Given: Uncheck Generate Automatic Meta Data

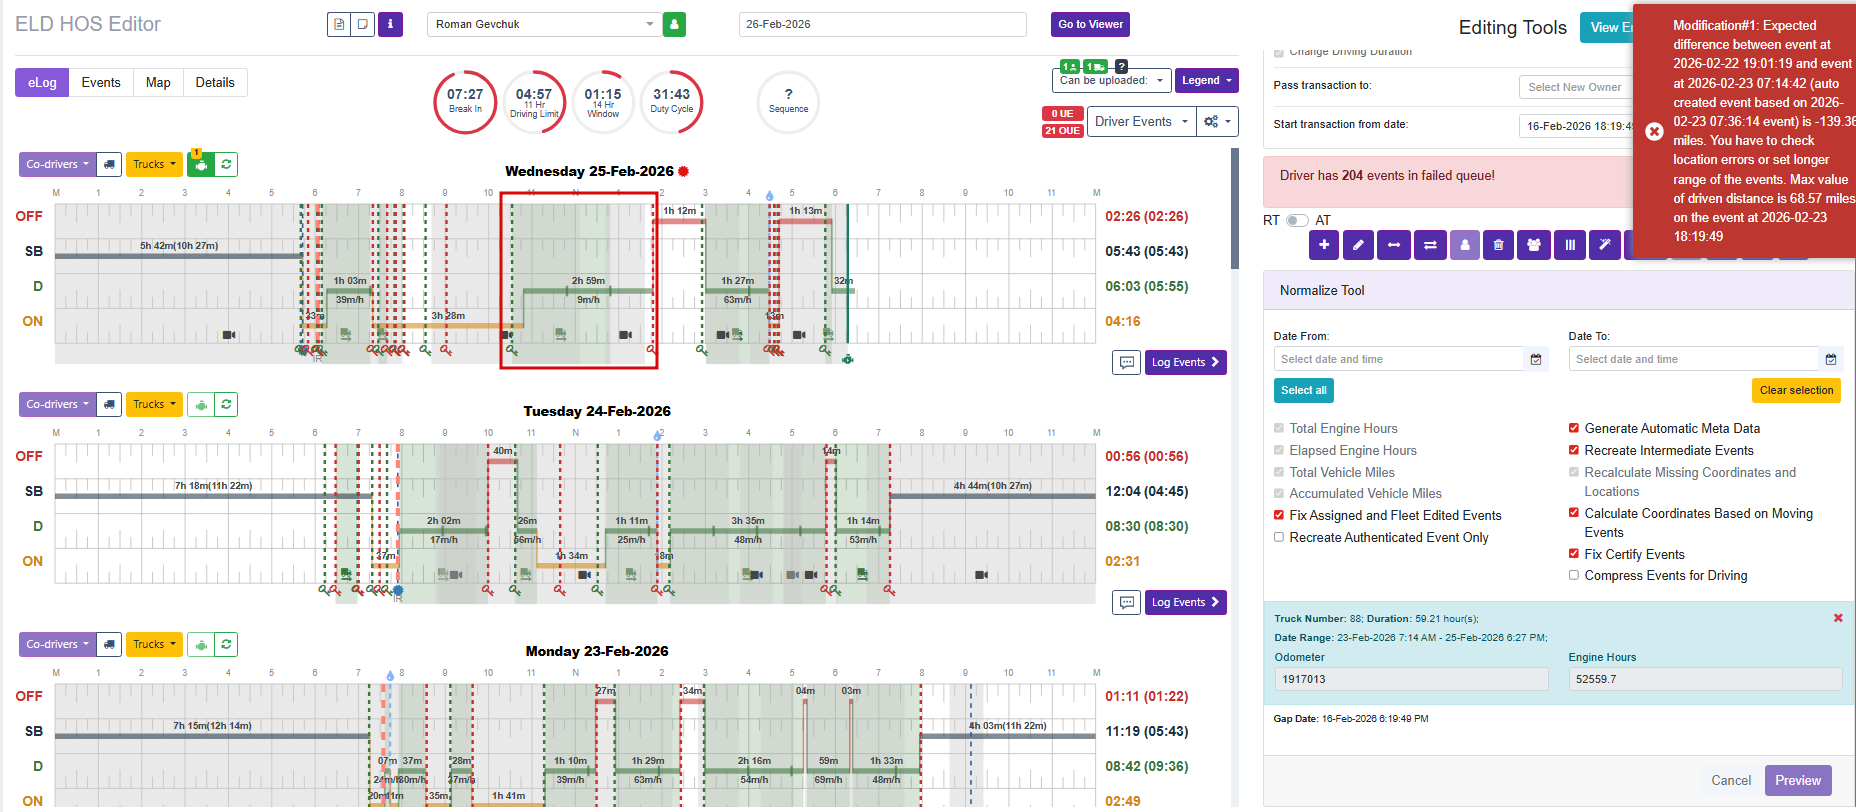Looking at the screenshot, I should [1574, 428].
